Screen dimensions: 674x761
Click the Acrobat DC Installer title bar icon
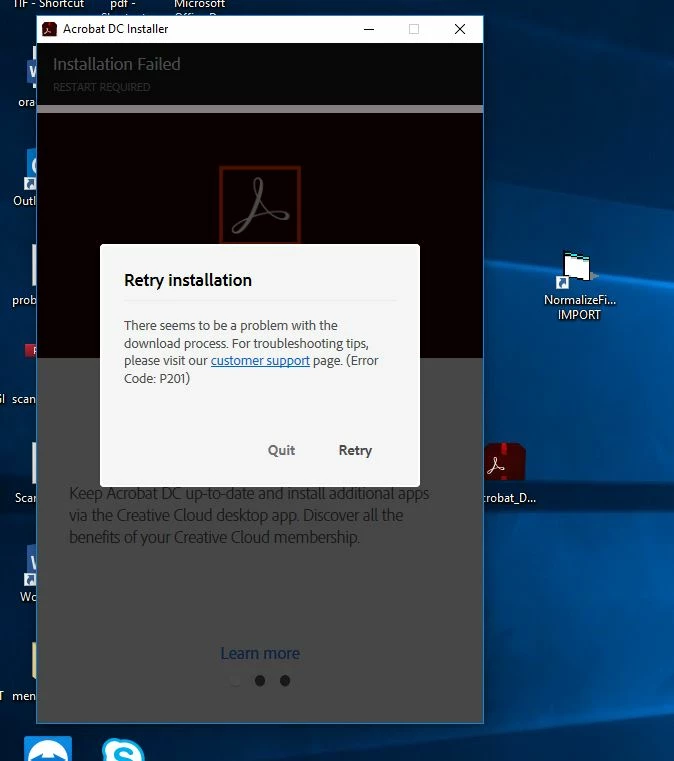pos(49,29)
